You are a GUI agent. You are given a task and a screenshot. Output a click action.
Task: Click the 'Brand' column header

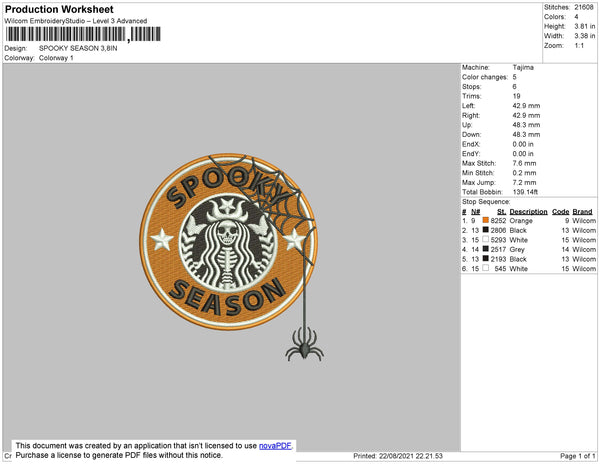(x=582, y=212)
